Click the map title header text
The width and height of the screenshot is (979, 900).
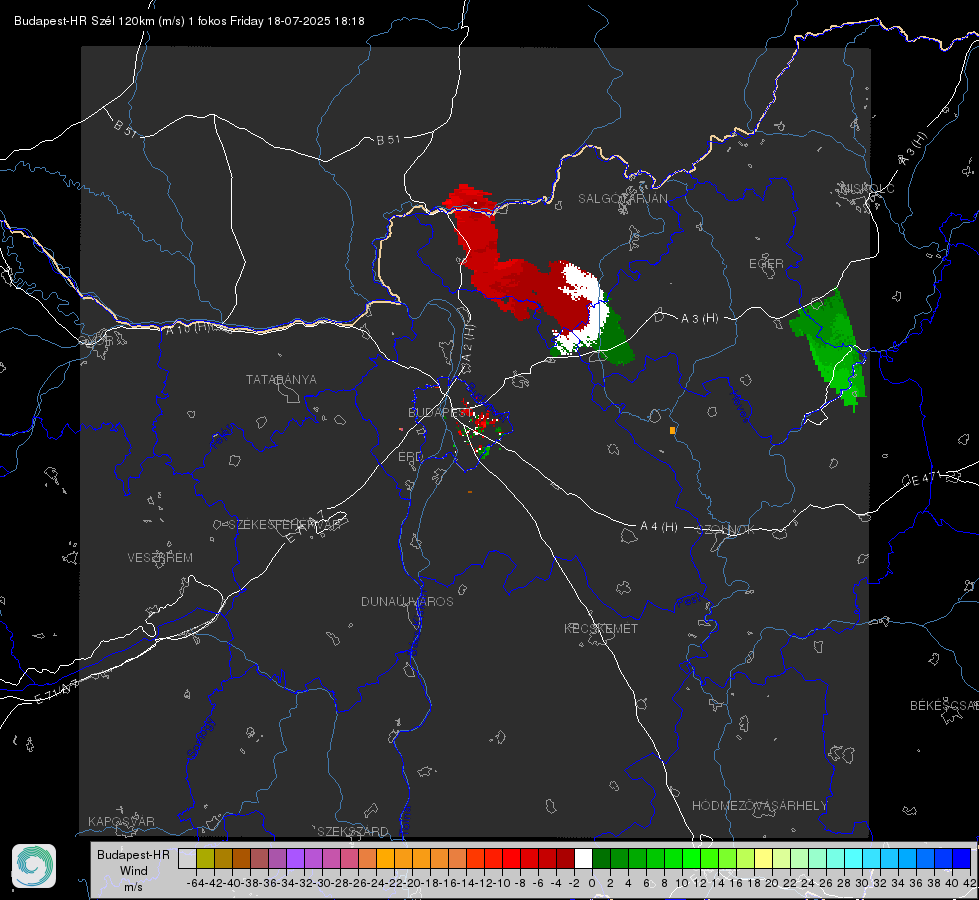click(x=189, y=21)
